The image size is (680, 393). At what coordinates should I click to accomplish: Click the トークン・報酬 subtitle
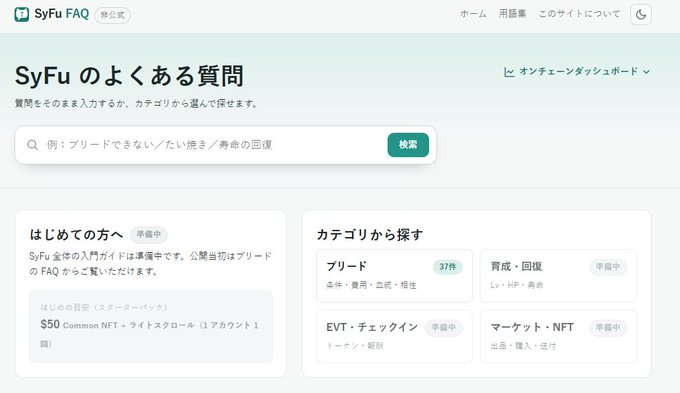point(355,346)
